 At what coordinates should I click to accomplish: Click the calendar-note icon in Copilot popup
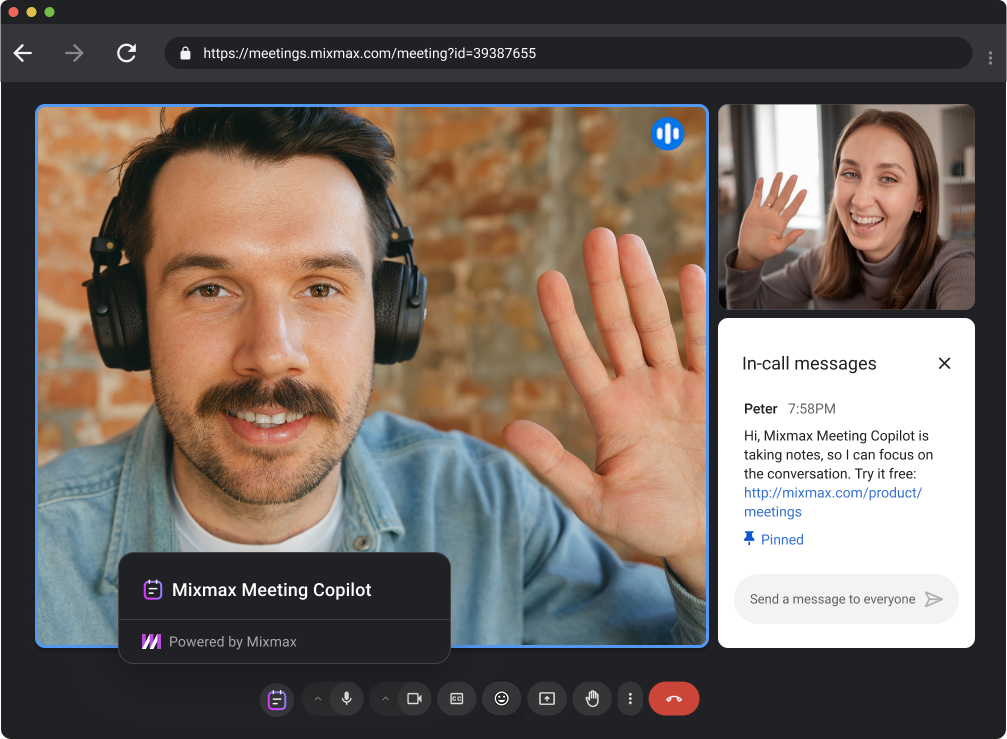pos(153,589)
